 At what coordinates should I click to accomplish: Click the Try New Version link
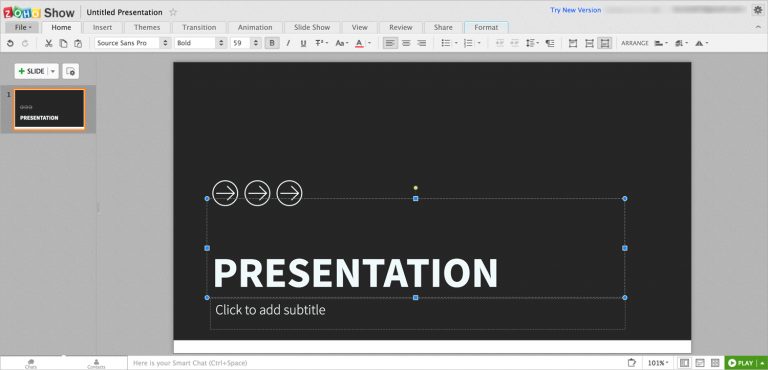(576, 10)
